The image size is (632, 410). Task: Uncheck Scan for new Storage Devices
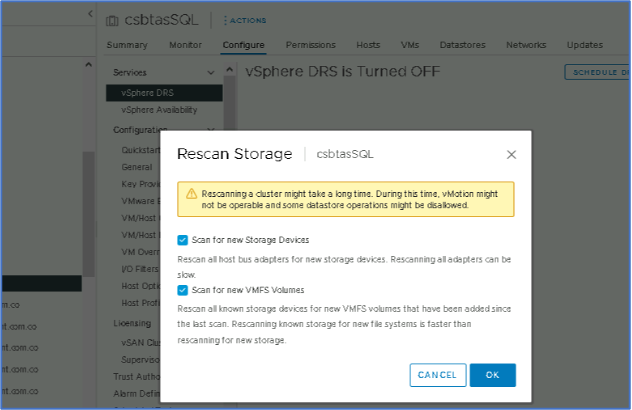(182, 240)
